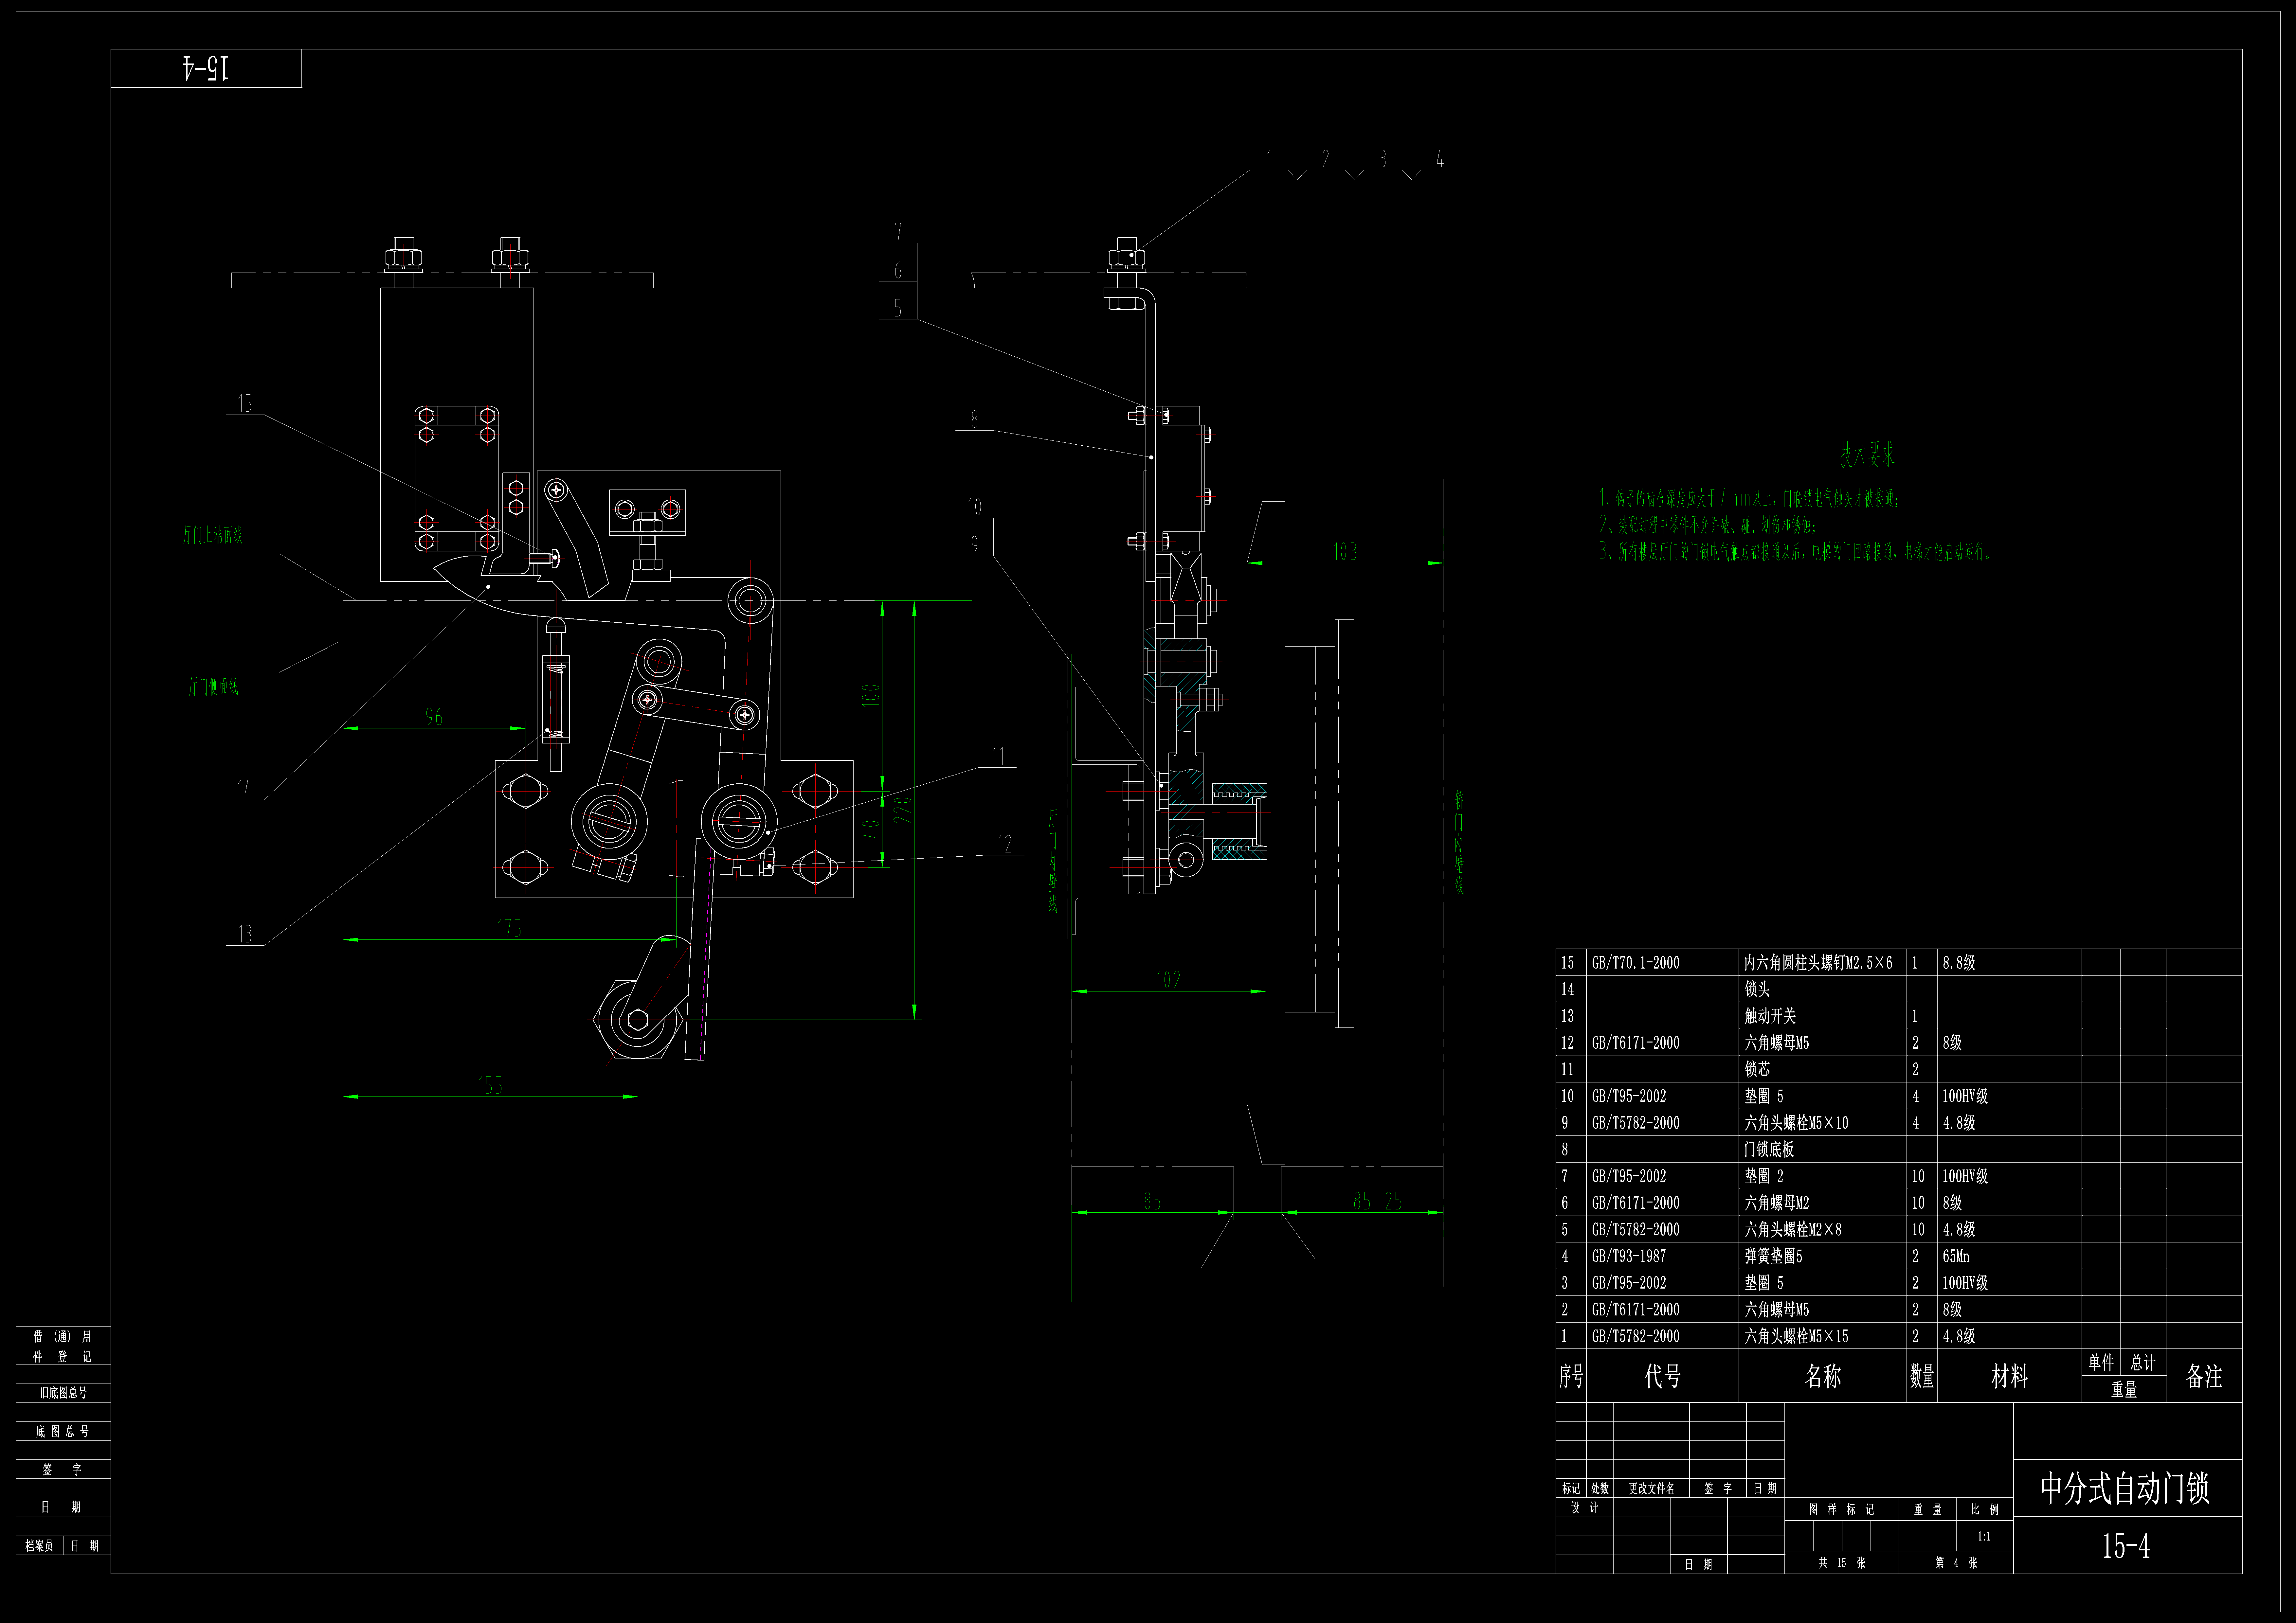Click the part name 弹簧垫圈5
This screenshot has width=2296, height=1623.
(x=1773, y=1256)
